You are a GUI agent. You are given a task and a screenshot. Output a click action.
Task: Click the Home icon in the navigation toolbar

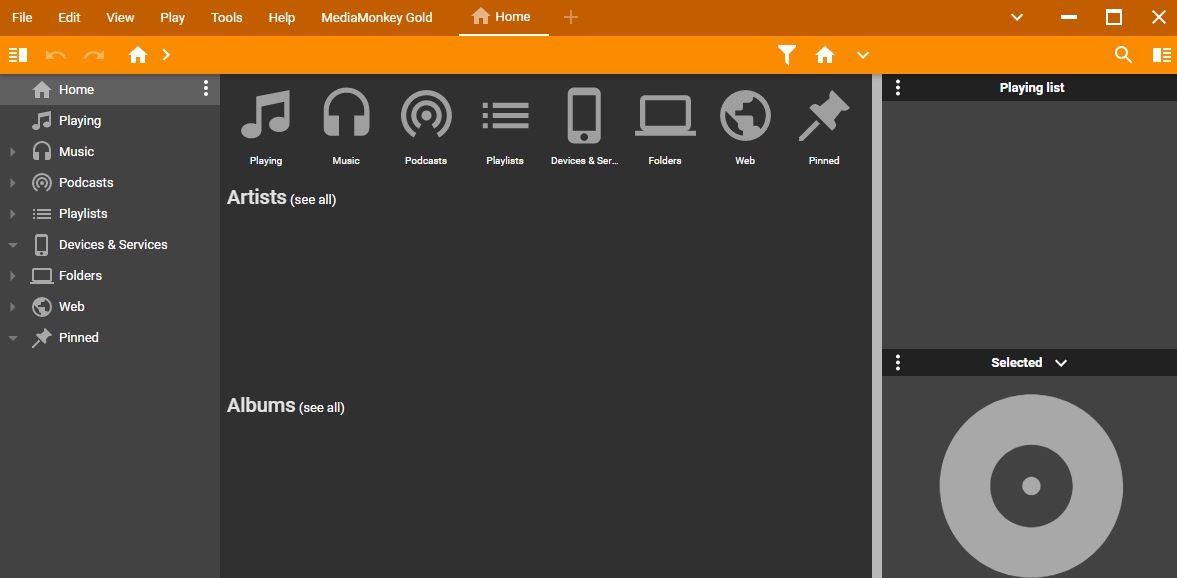point(138,55)
